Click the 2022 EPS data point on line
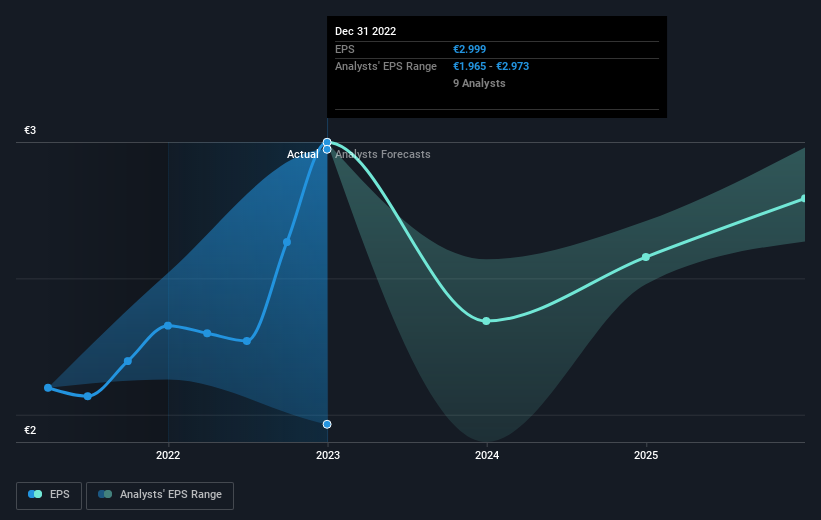This screenshot has width=821, height=520. (168, 326)
